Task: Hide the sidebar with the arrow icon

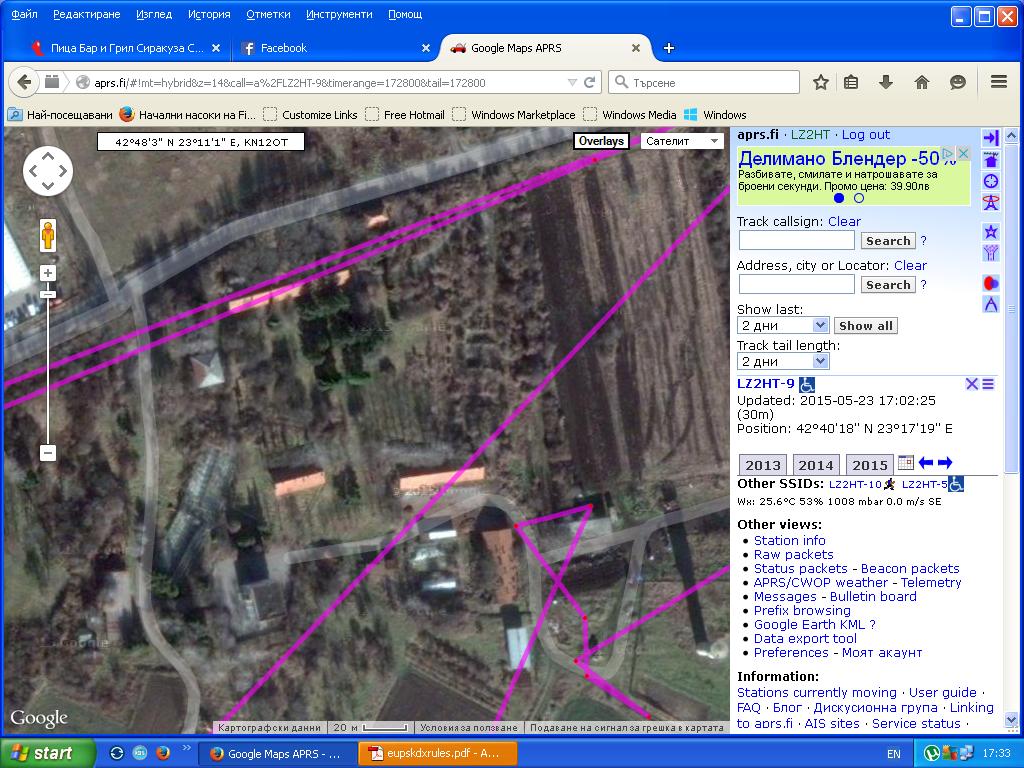Action: coord(990,138)
